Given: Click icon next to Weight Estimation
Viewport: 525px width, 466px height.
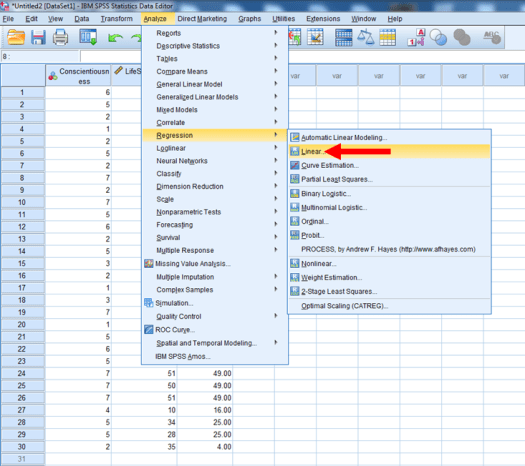Looking at the screenshot, I should point(295,278).
